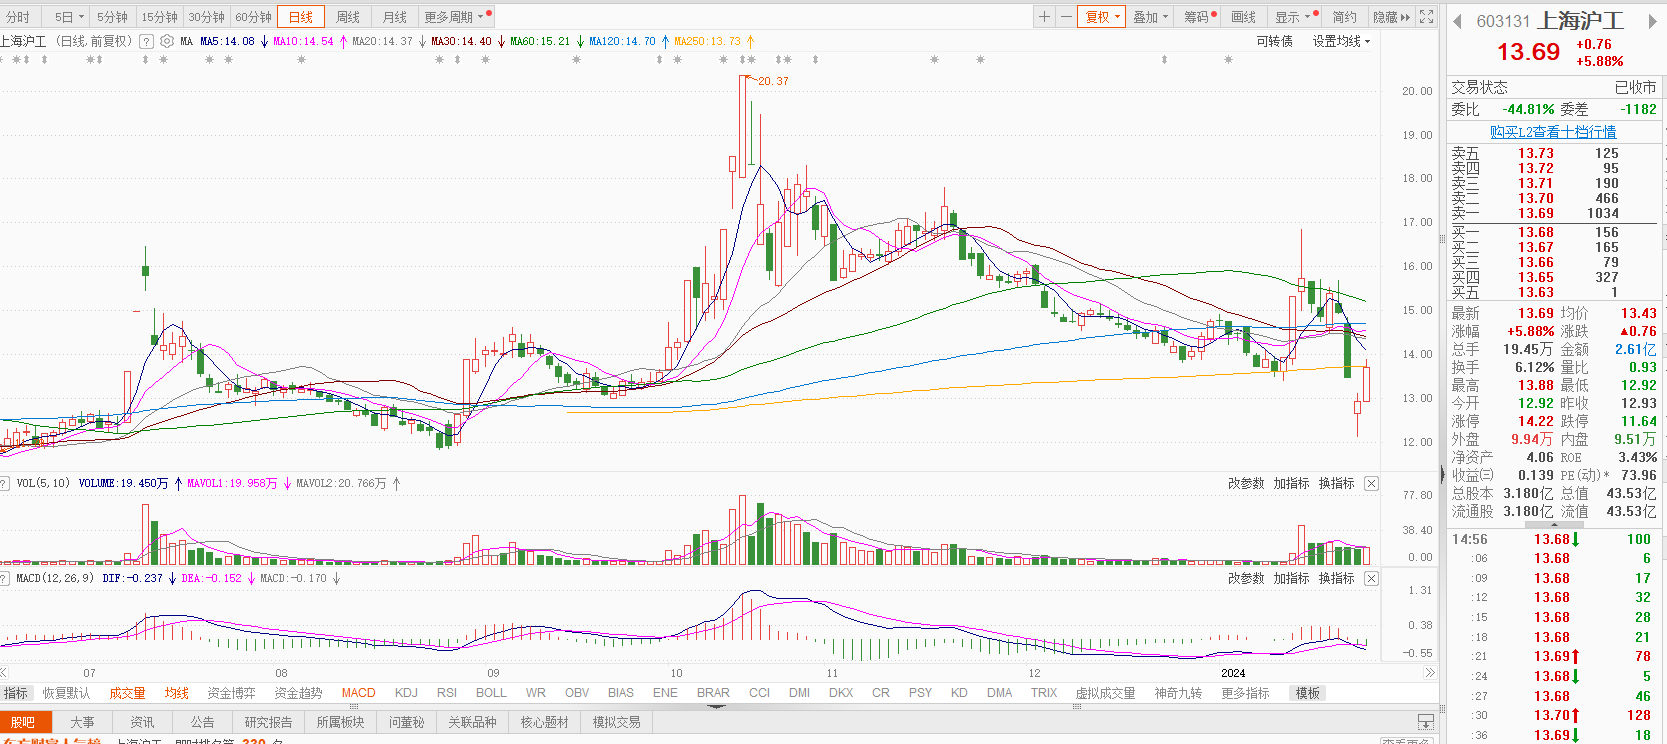Zoom out chart with the minus button
This screenshot has width=1667, height=744.
(x=1066, y=17)
